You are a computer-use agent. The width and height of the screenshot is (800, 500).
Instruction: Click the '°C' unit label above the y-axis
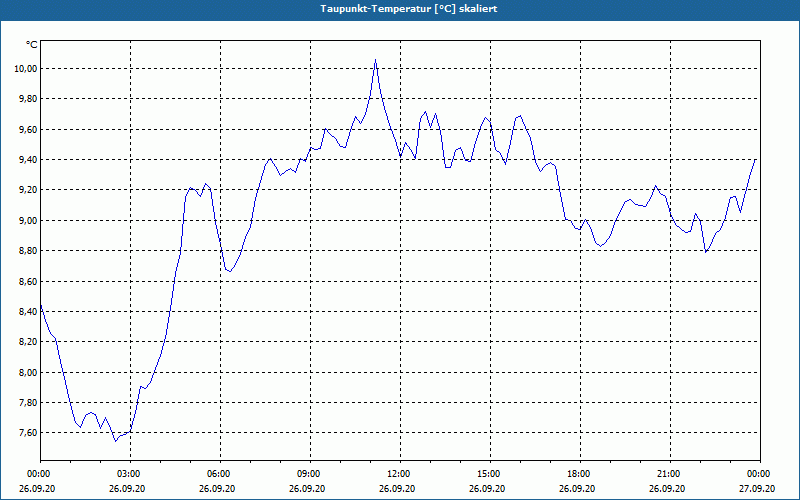pos(32,45)
